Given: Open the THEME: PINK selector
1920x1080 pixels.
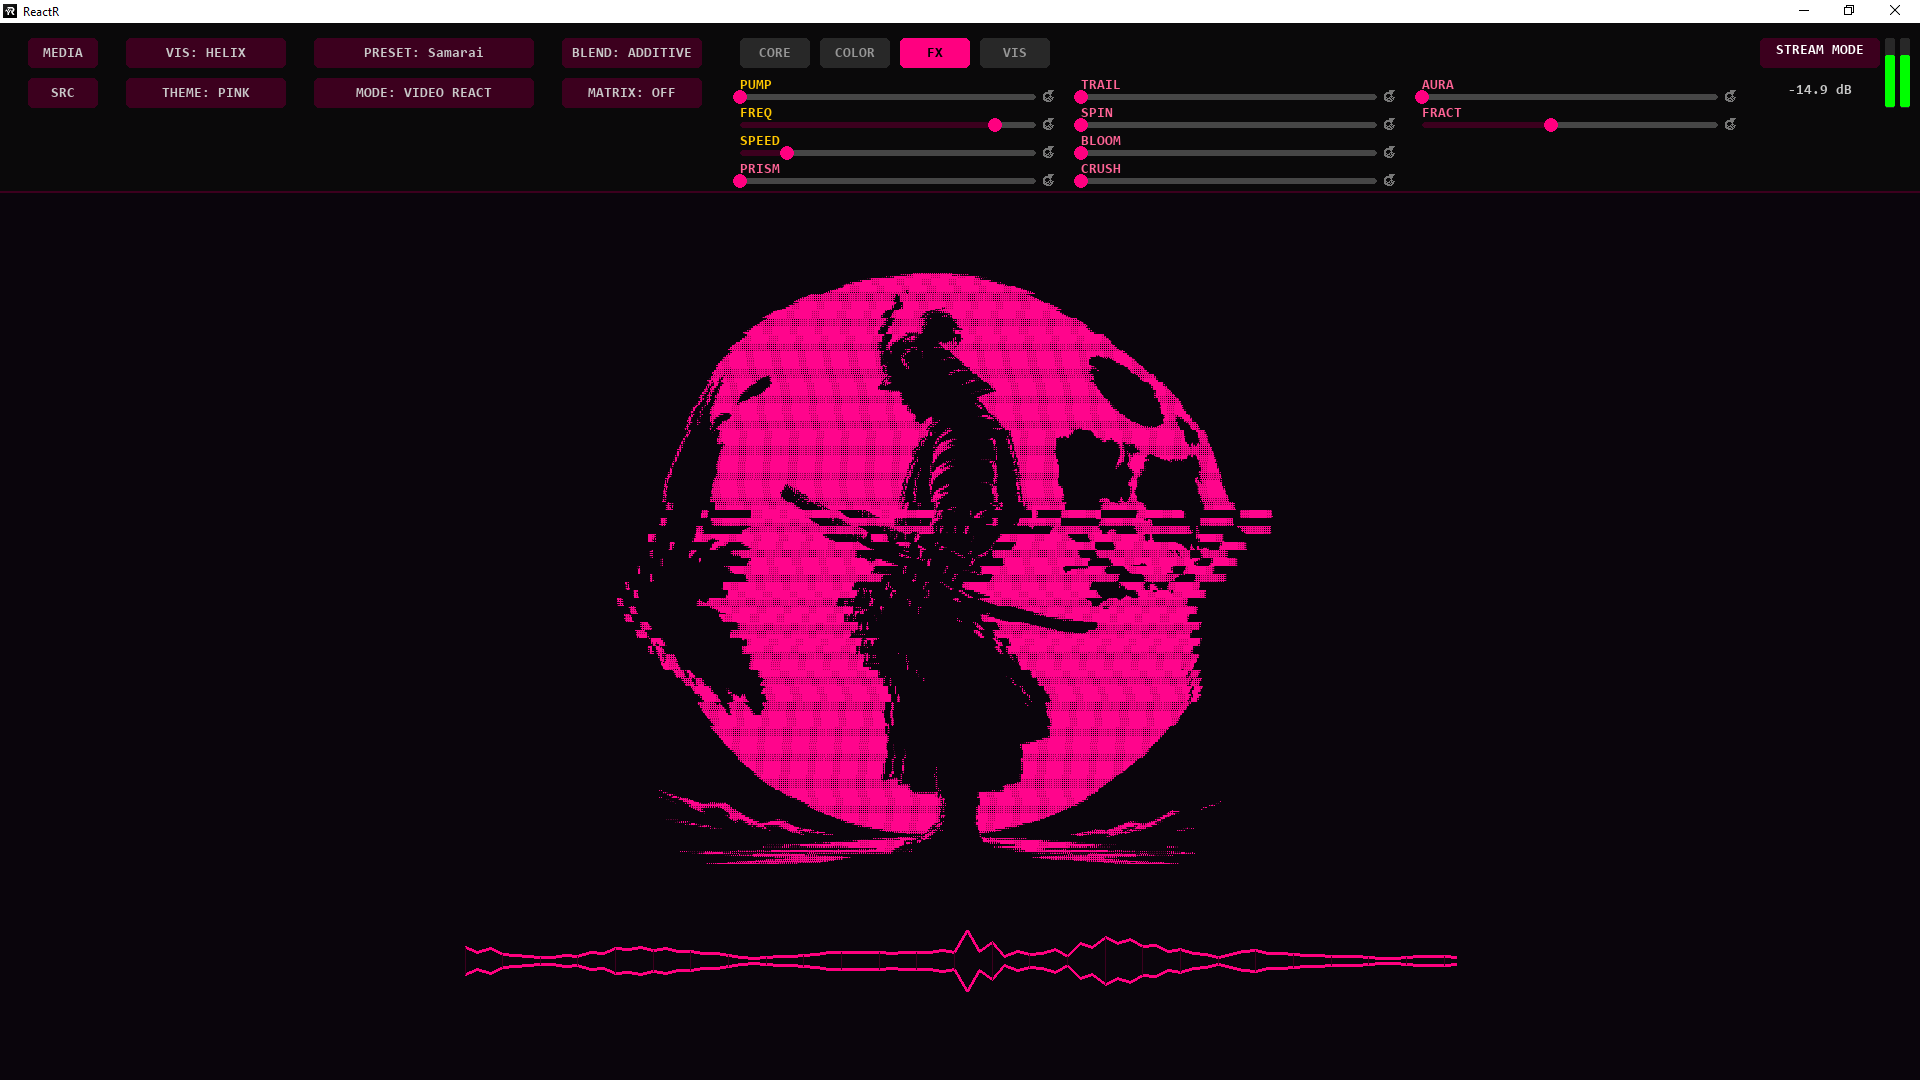Looking at the screenshot, I should (x=205, y=93).
